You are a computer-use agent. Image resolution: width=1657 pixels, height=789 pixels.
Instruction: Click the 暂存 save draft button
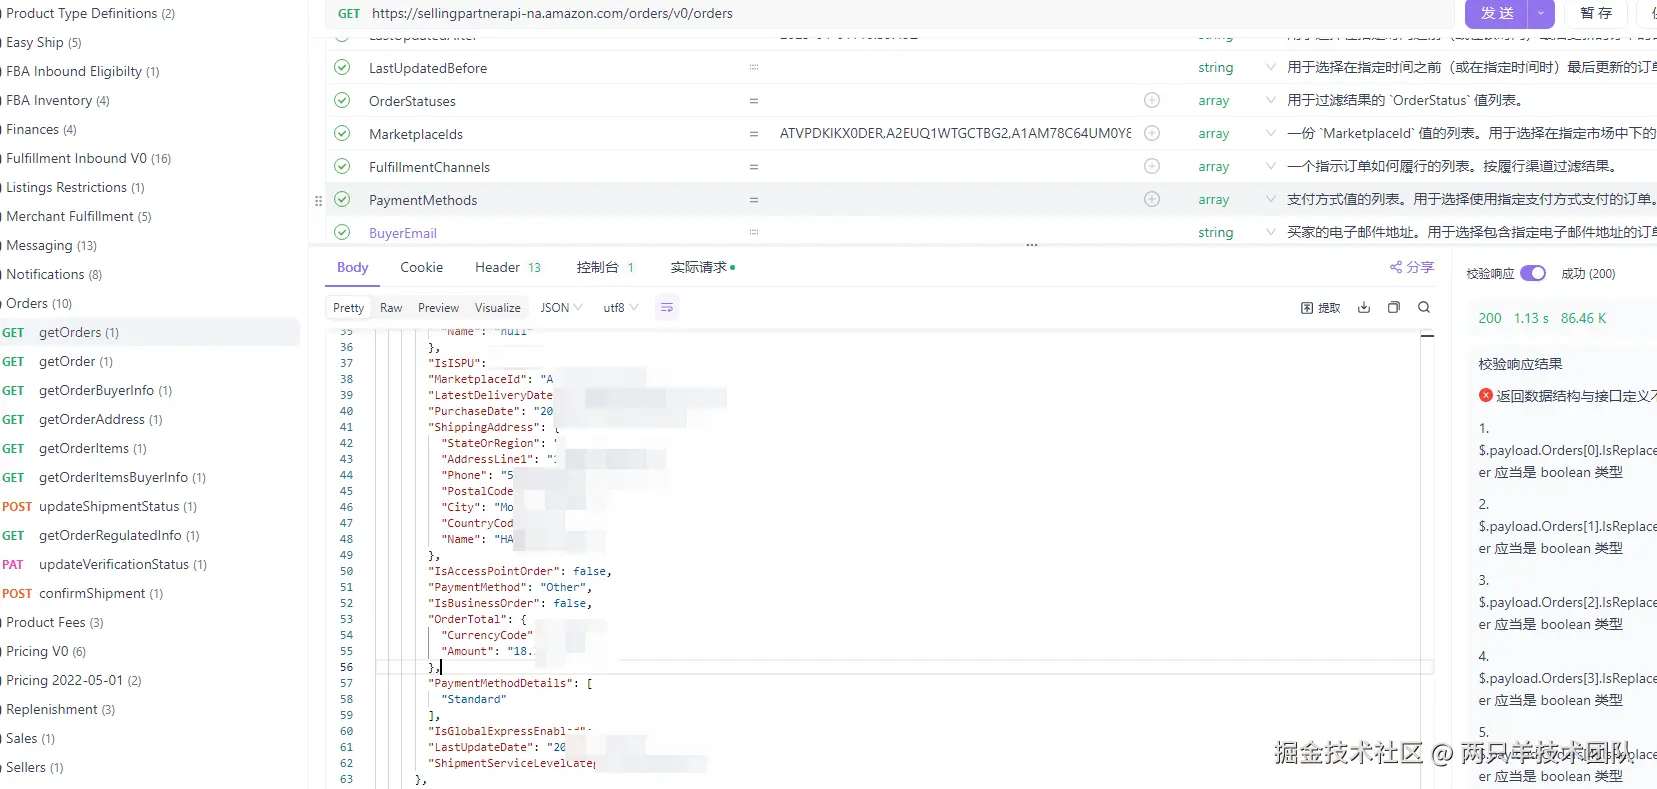(x=1596, y=13)
